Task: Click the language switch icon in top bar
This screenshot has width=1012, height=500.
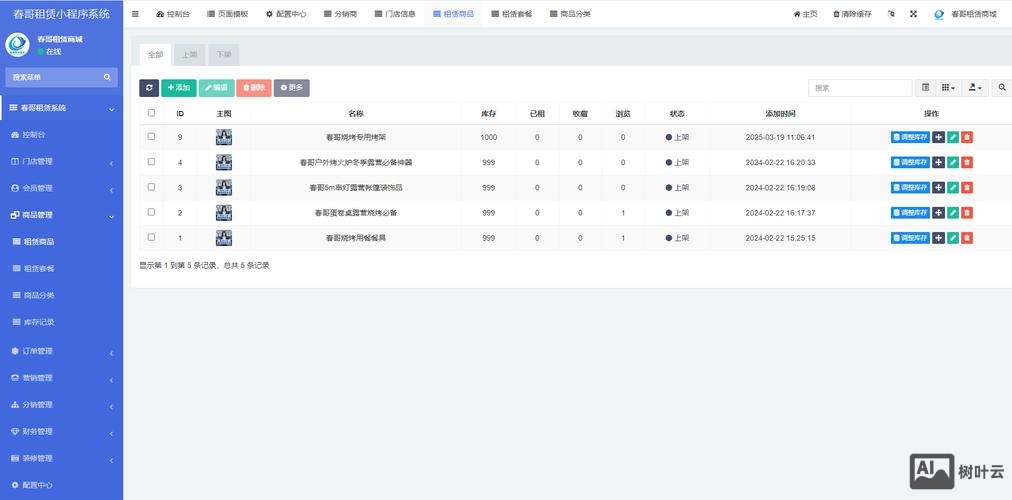Action: coord(891,14)
